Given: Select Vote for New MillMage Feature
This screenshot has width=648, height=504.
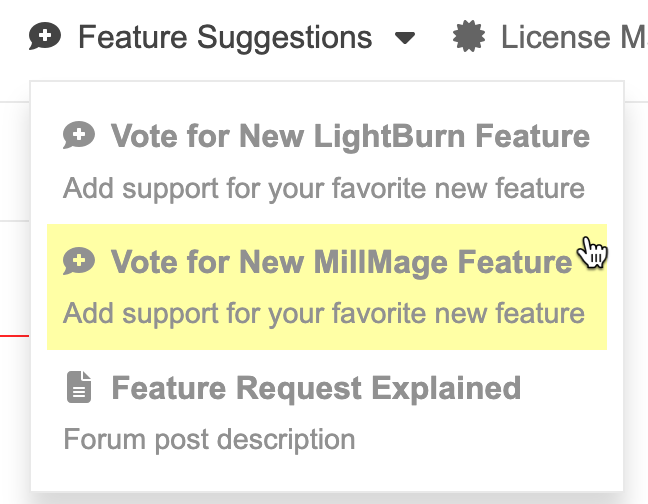Looking at the screenshot, I should point(341,262).
